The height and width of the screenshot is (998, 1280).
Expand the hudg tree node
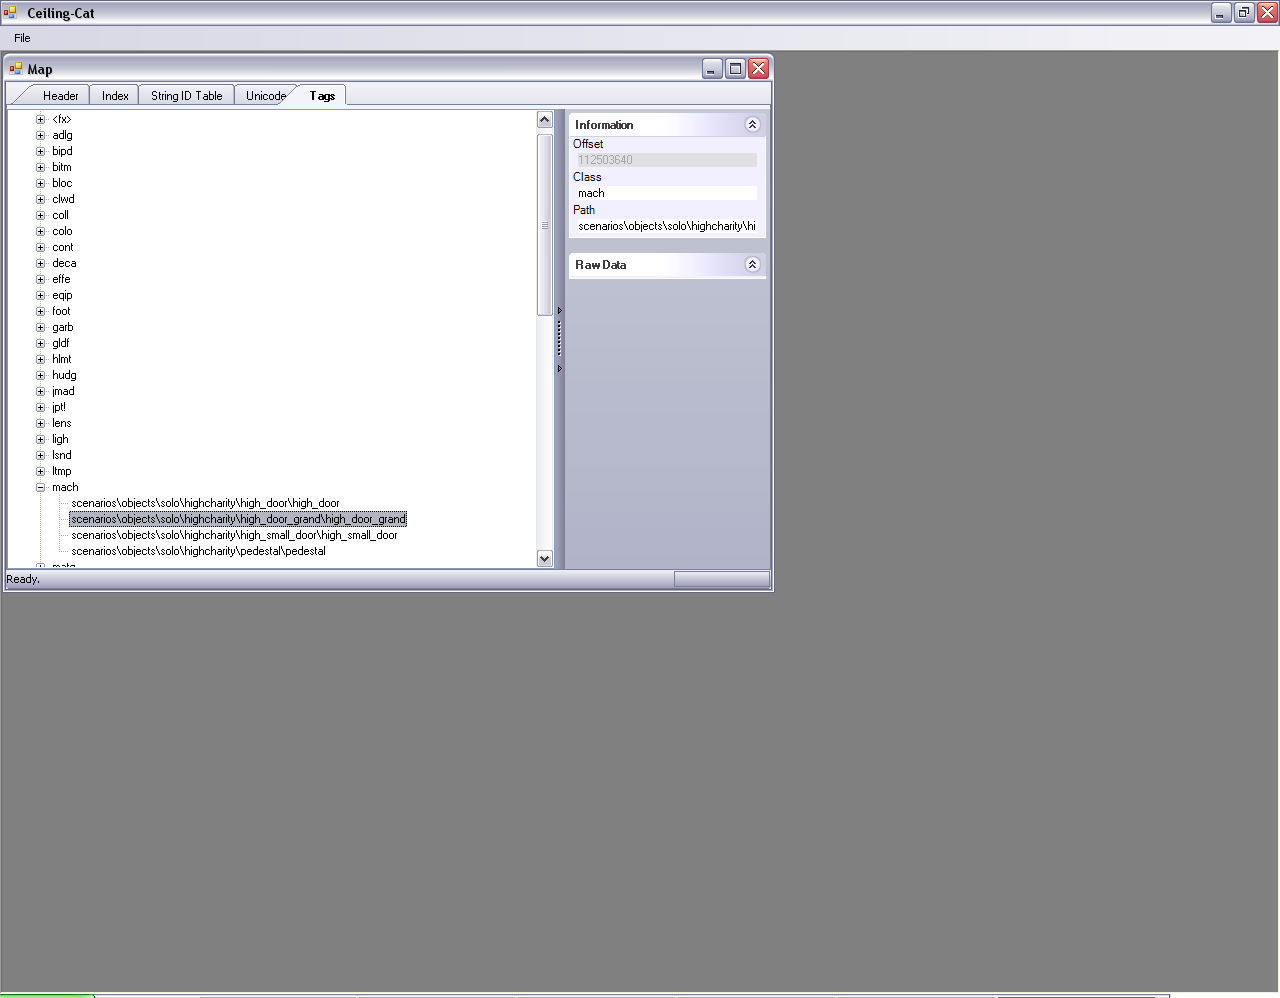point(41,376)
